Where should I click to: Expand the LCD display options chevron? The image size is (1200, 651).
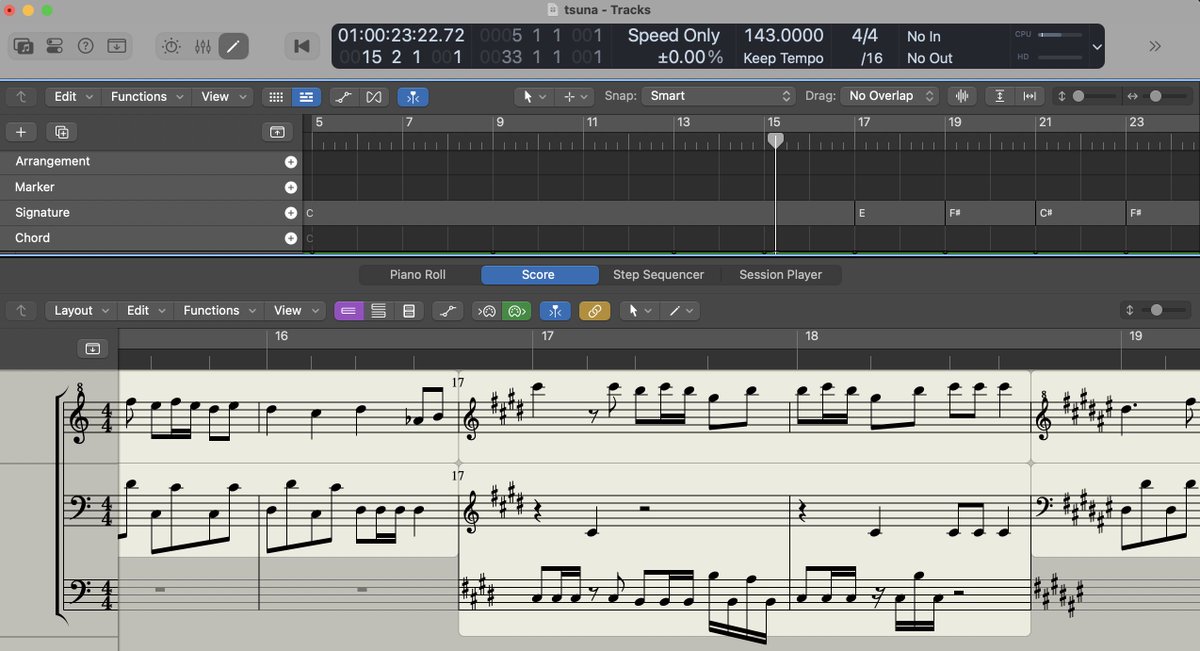[x=1097, y=46]
